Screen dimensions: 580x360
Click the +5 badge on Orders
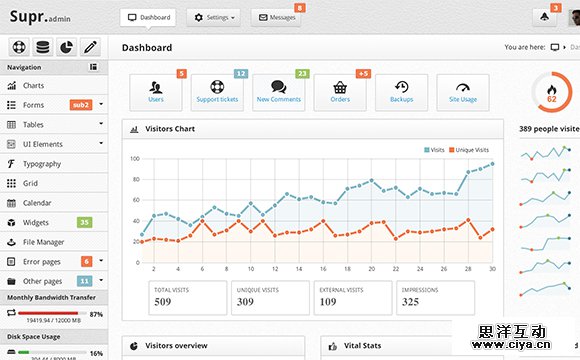363,74
